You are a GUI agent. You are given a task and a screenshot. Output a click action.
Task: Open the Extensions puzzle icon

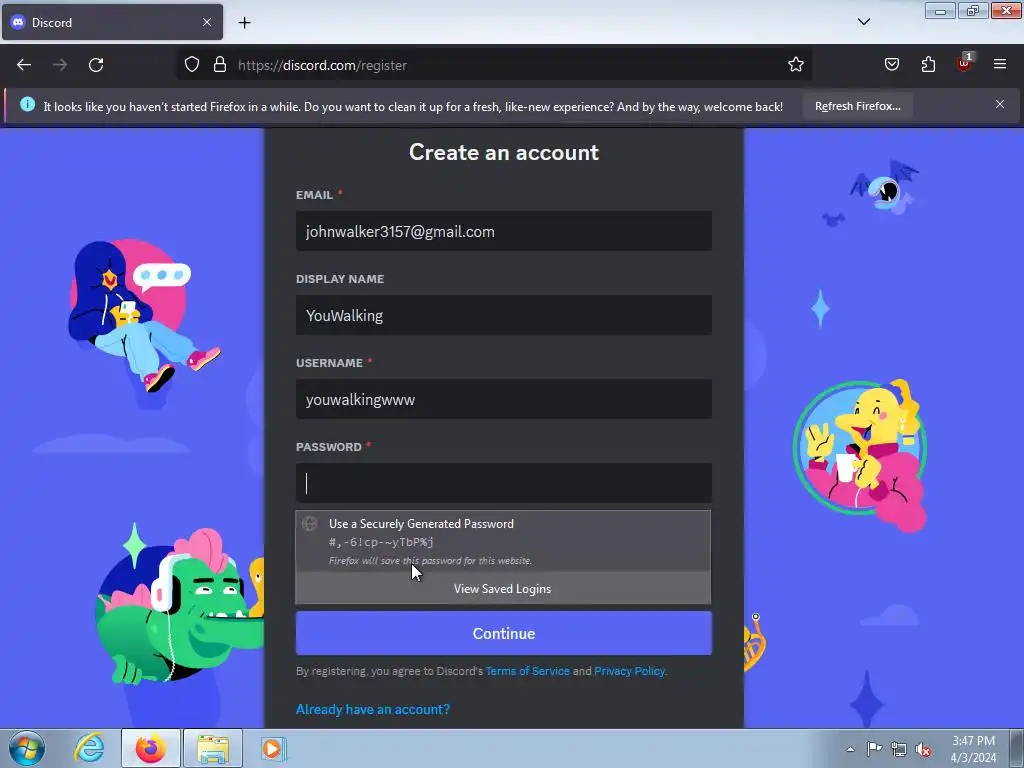coord(928,65)
